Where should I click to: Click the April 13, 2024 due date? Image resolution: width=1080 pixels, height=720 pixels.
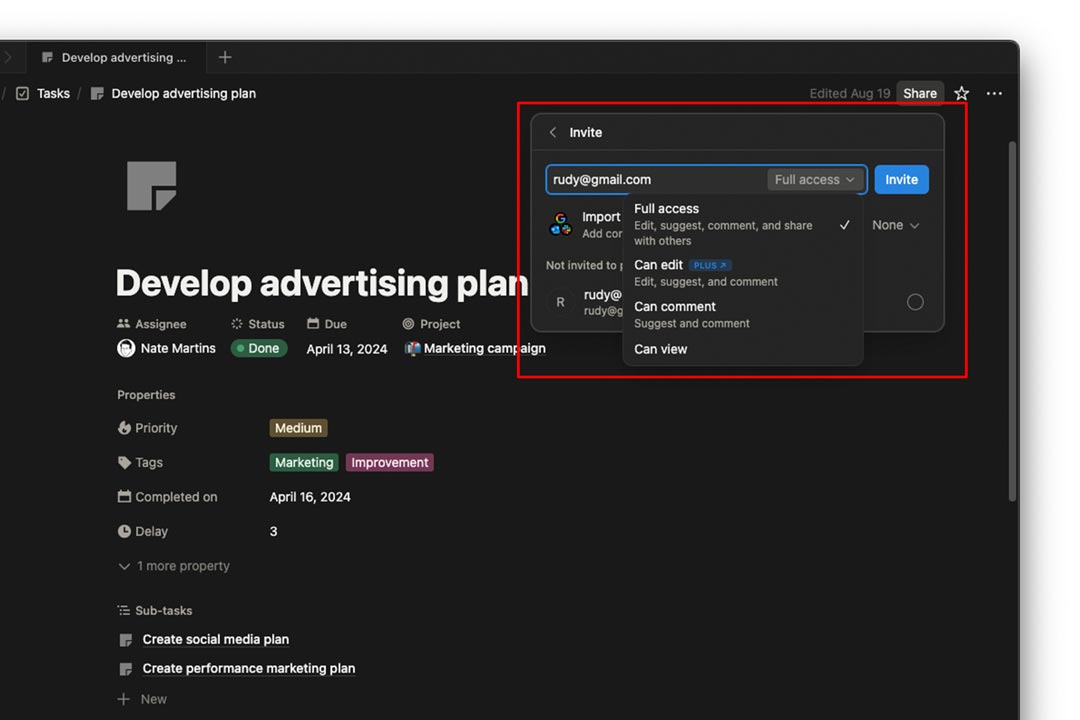[346, 349]
